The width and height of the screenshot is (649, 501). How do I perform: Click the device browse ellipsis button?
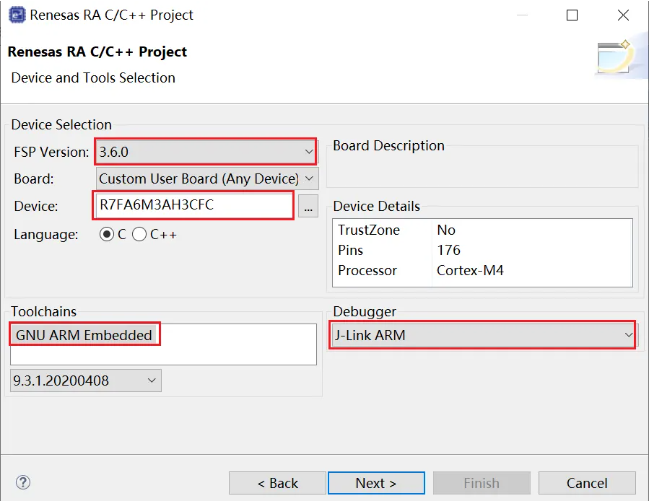tap(308, 206)
